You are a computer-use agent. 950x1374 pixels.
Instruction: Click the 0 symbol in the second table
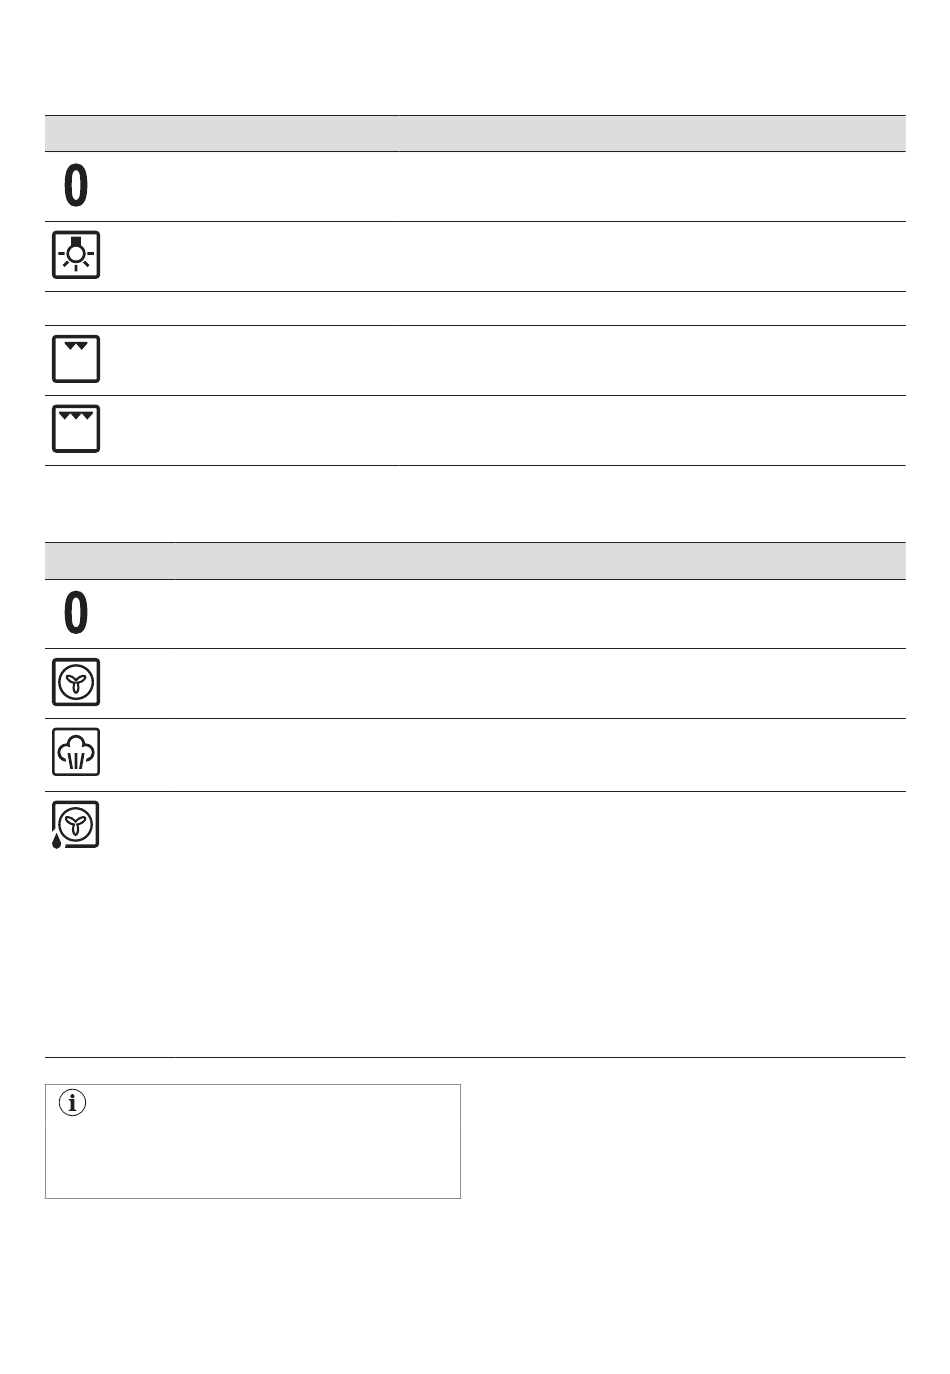click(x=76, y=613)
